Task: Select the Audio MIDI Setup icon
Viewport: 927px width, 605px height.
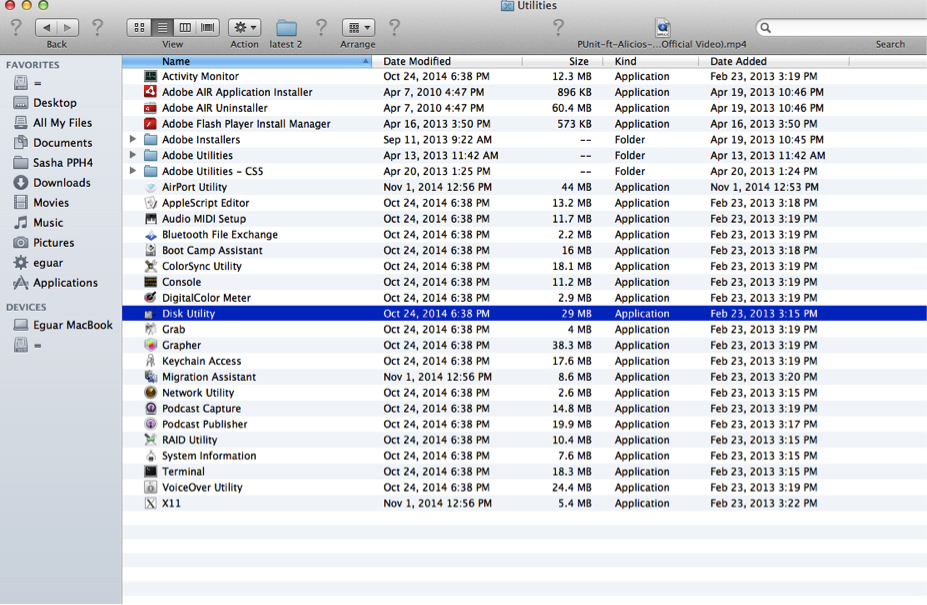Action: coord(151,218)
